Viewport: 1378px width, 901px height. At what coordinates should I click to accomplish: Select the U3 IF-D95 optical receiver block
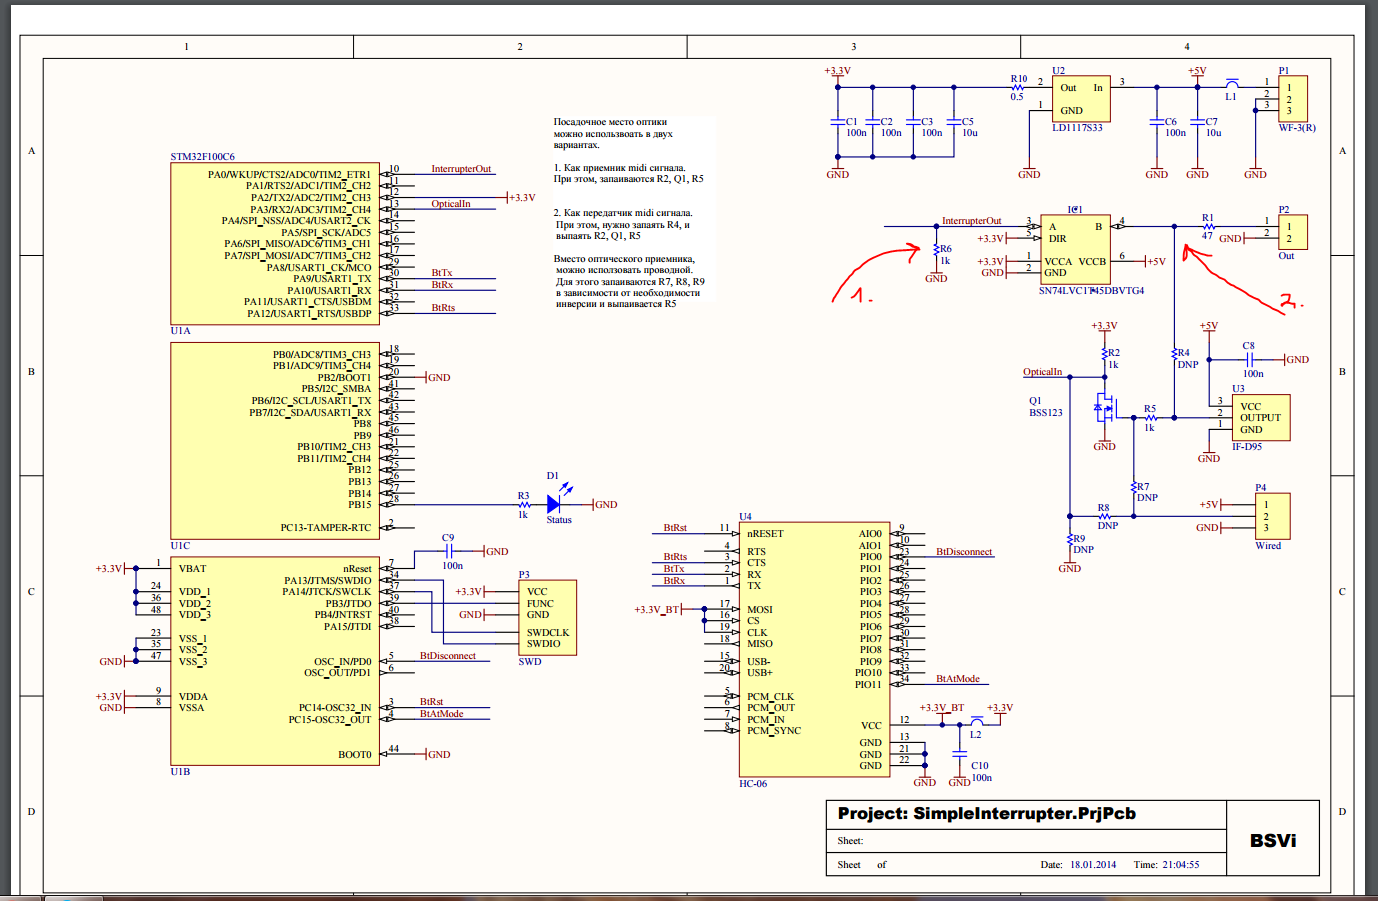tap(1260, 417)
